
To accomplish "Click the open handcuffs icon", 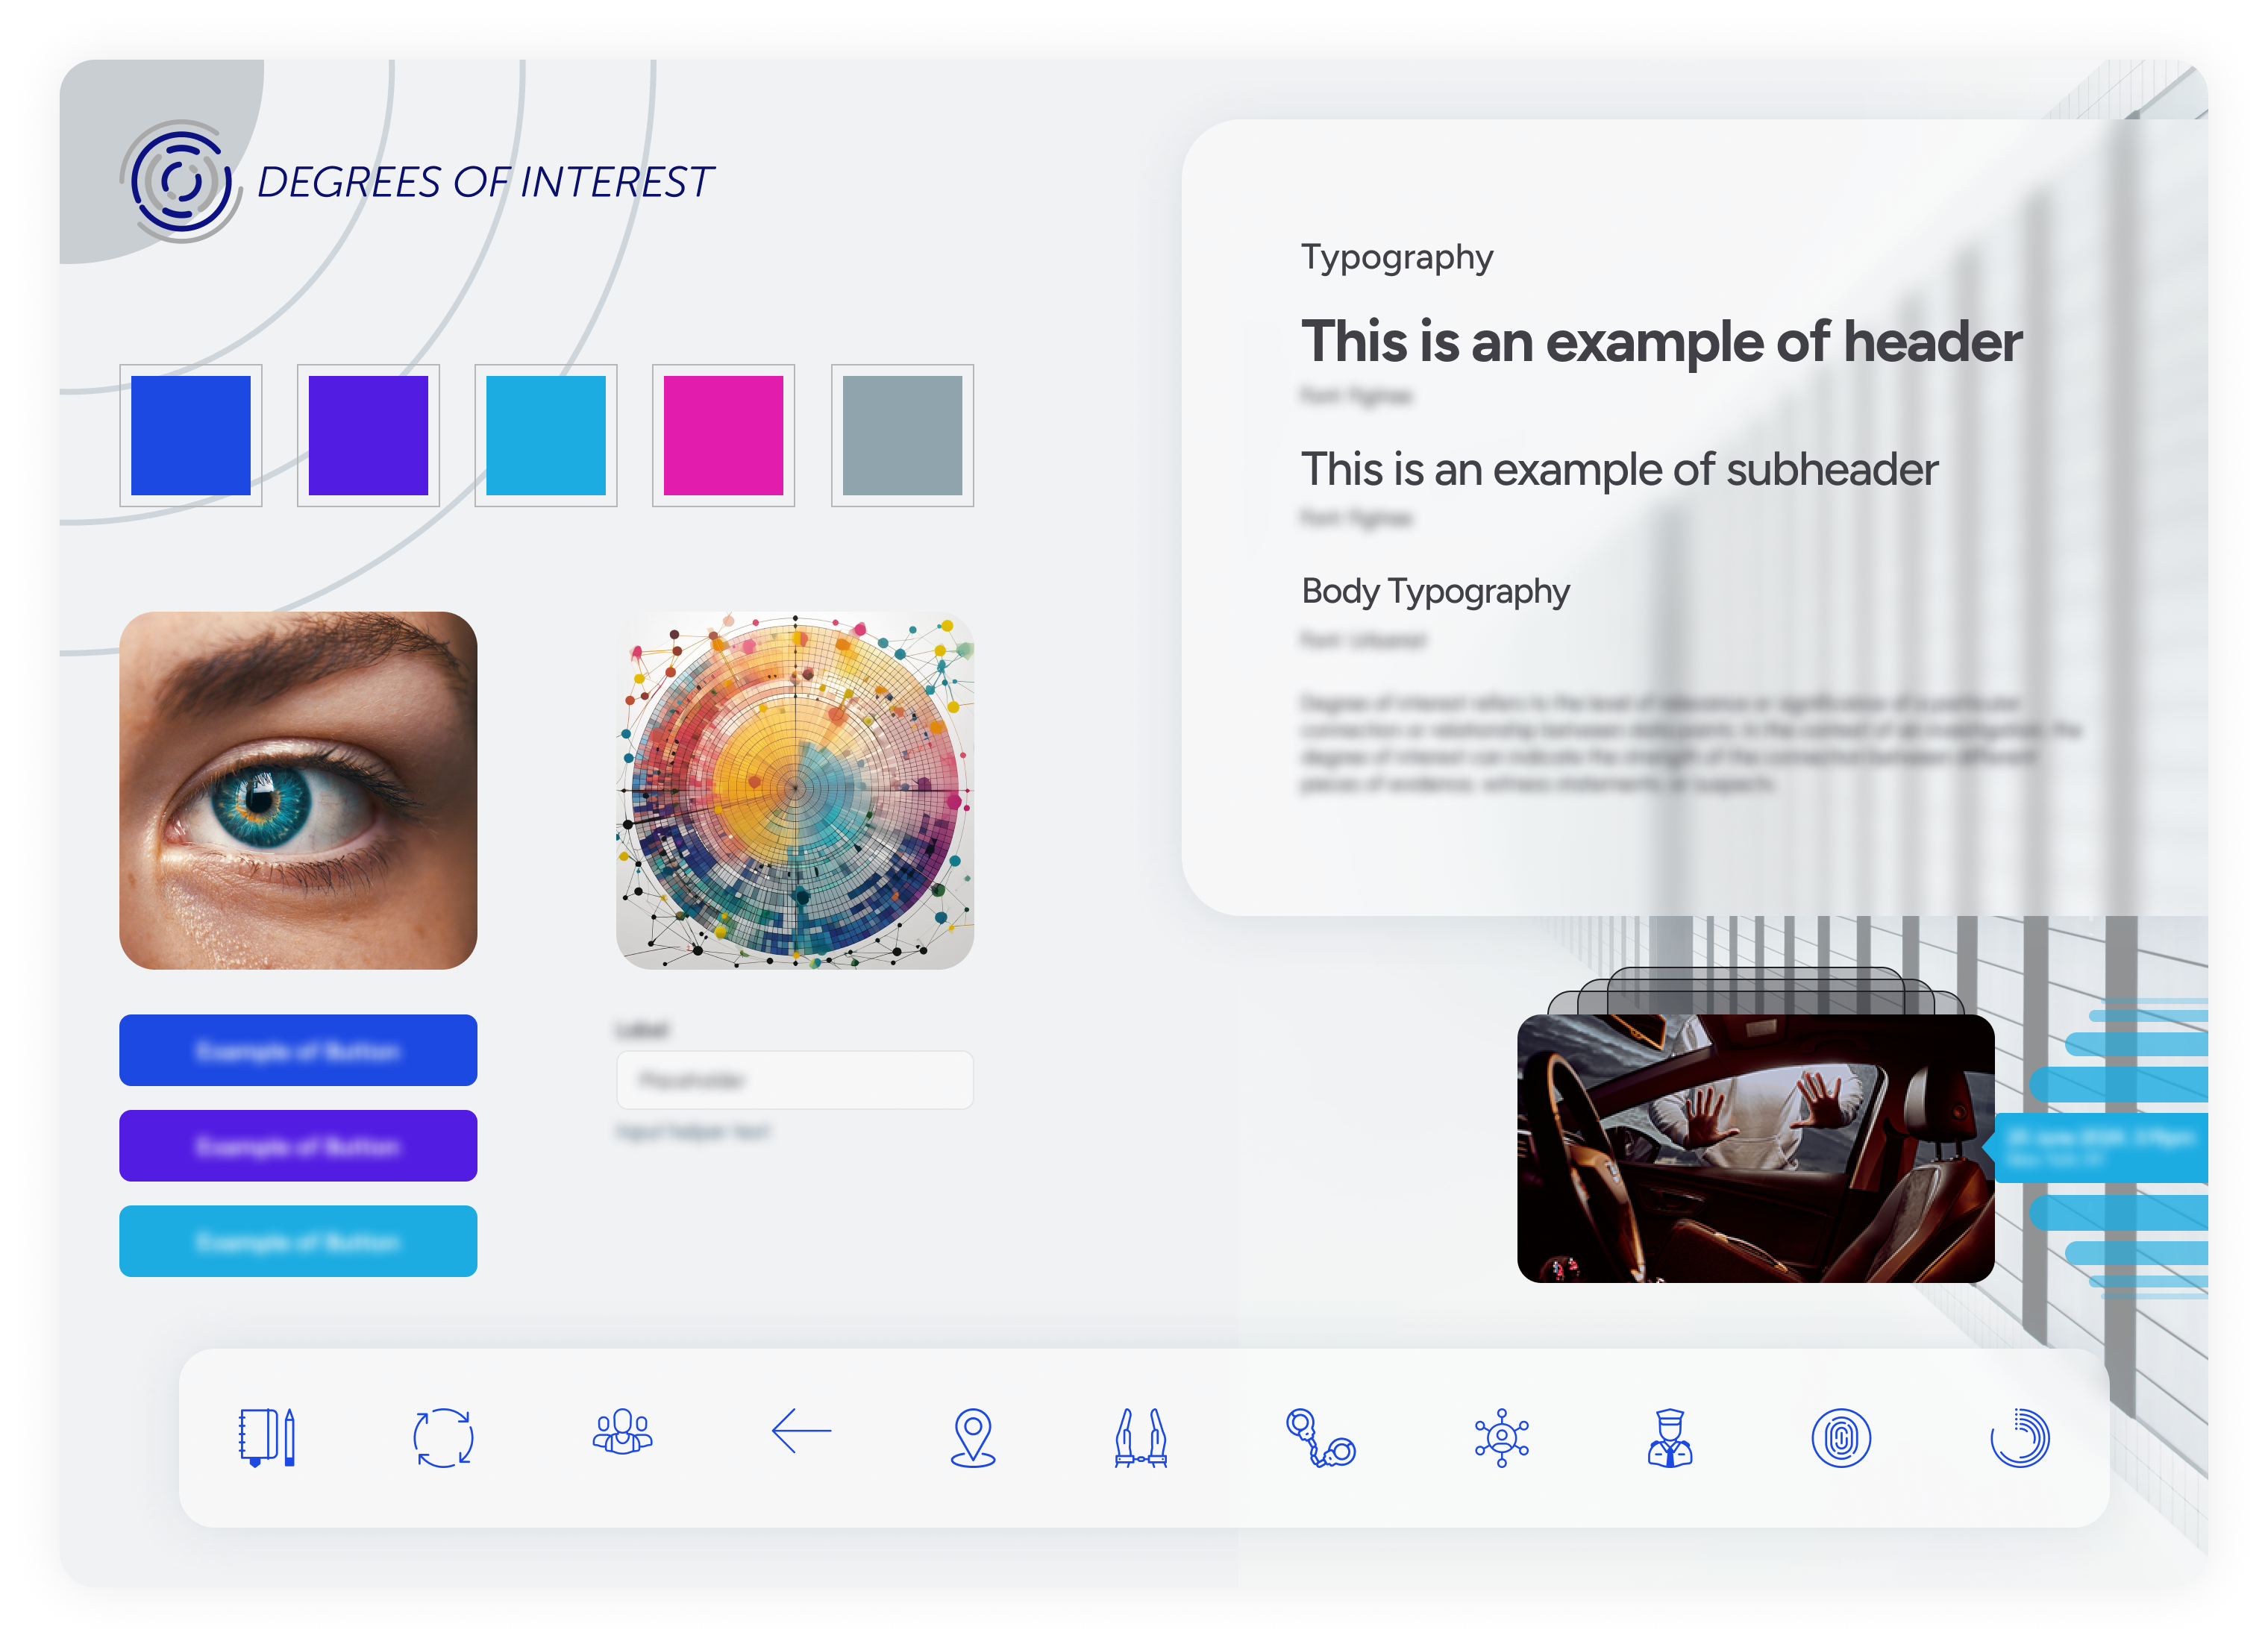I will (1320, 1437).
